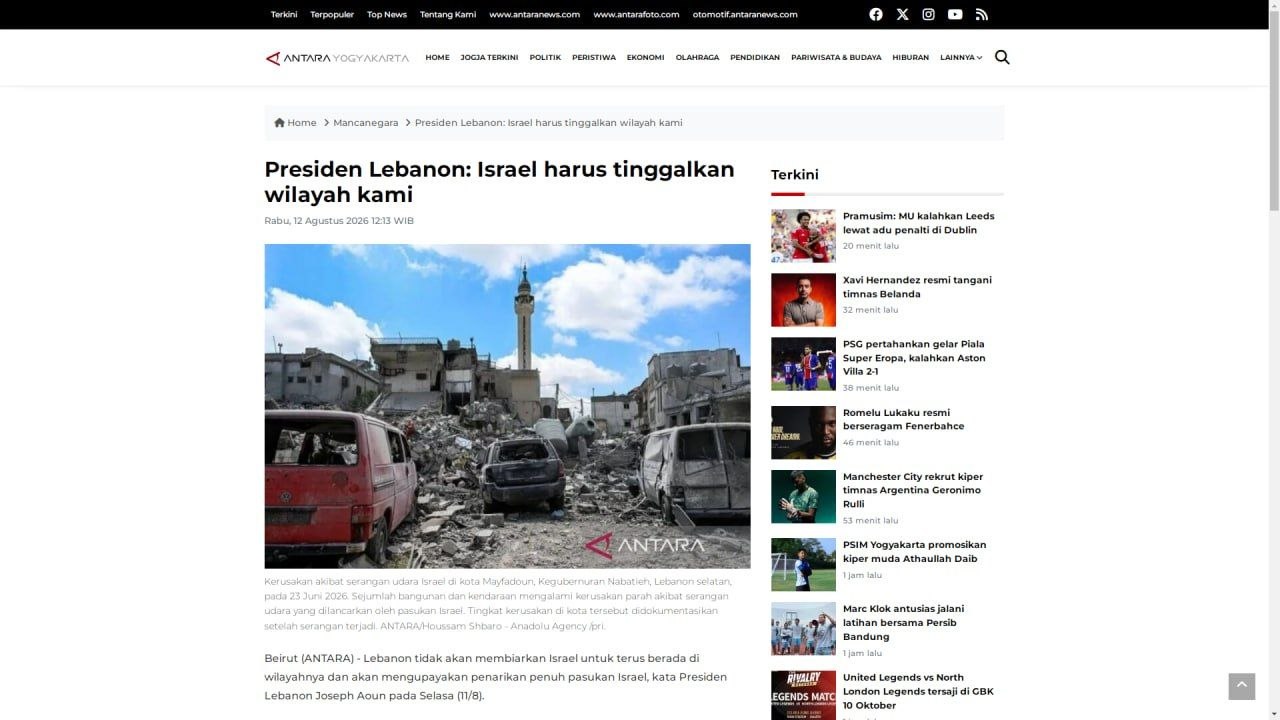Viewport: 1280px width, 720px height.
Task: Click the Terkini link in top bar
Action: (284, 14)
